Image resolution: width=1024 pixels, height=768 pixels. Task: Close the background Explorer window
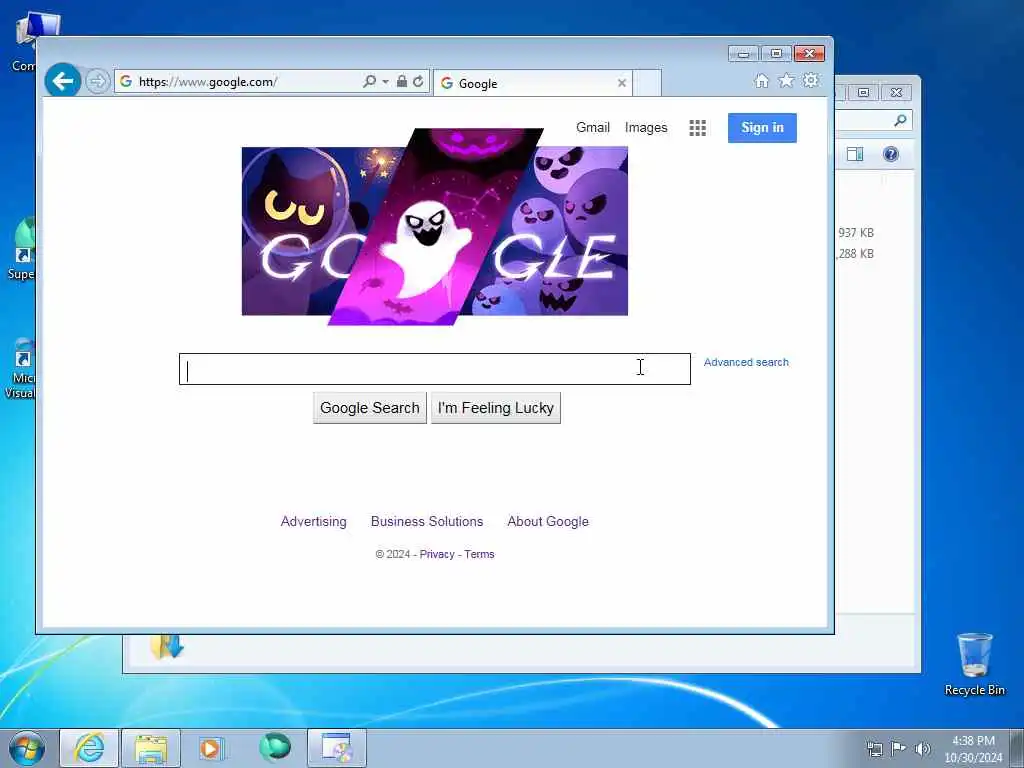point(896,93)
